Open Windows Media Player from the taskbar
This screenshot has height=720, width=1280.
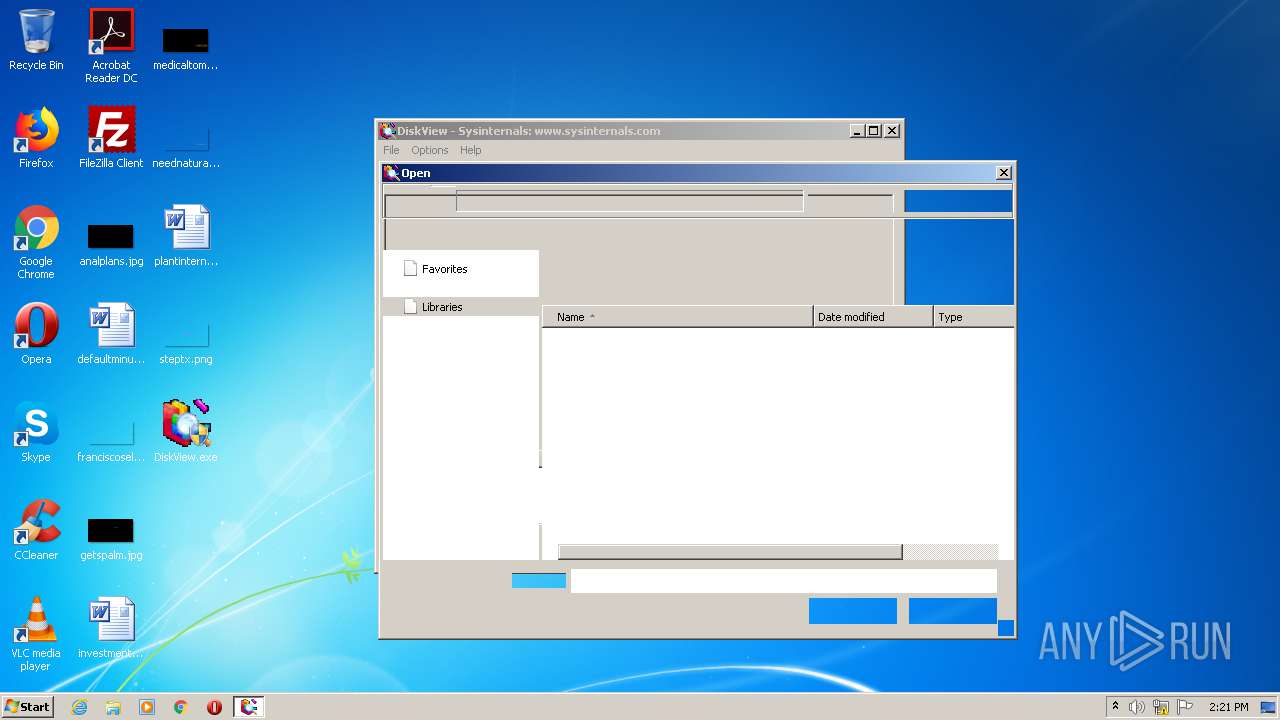point(147,707)
